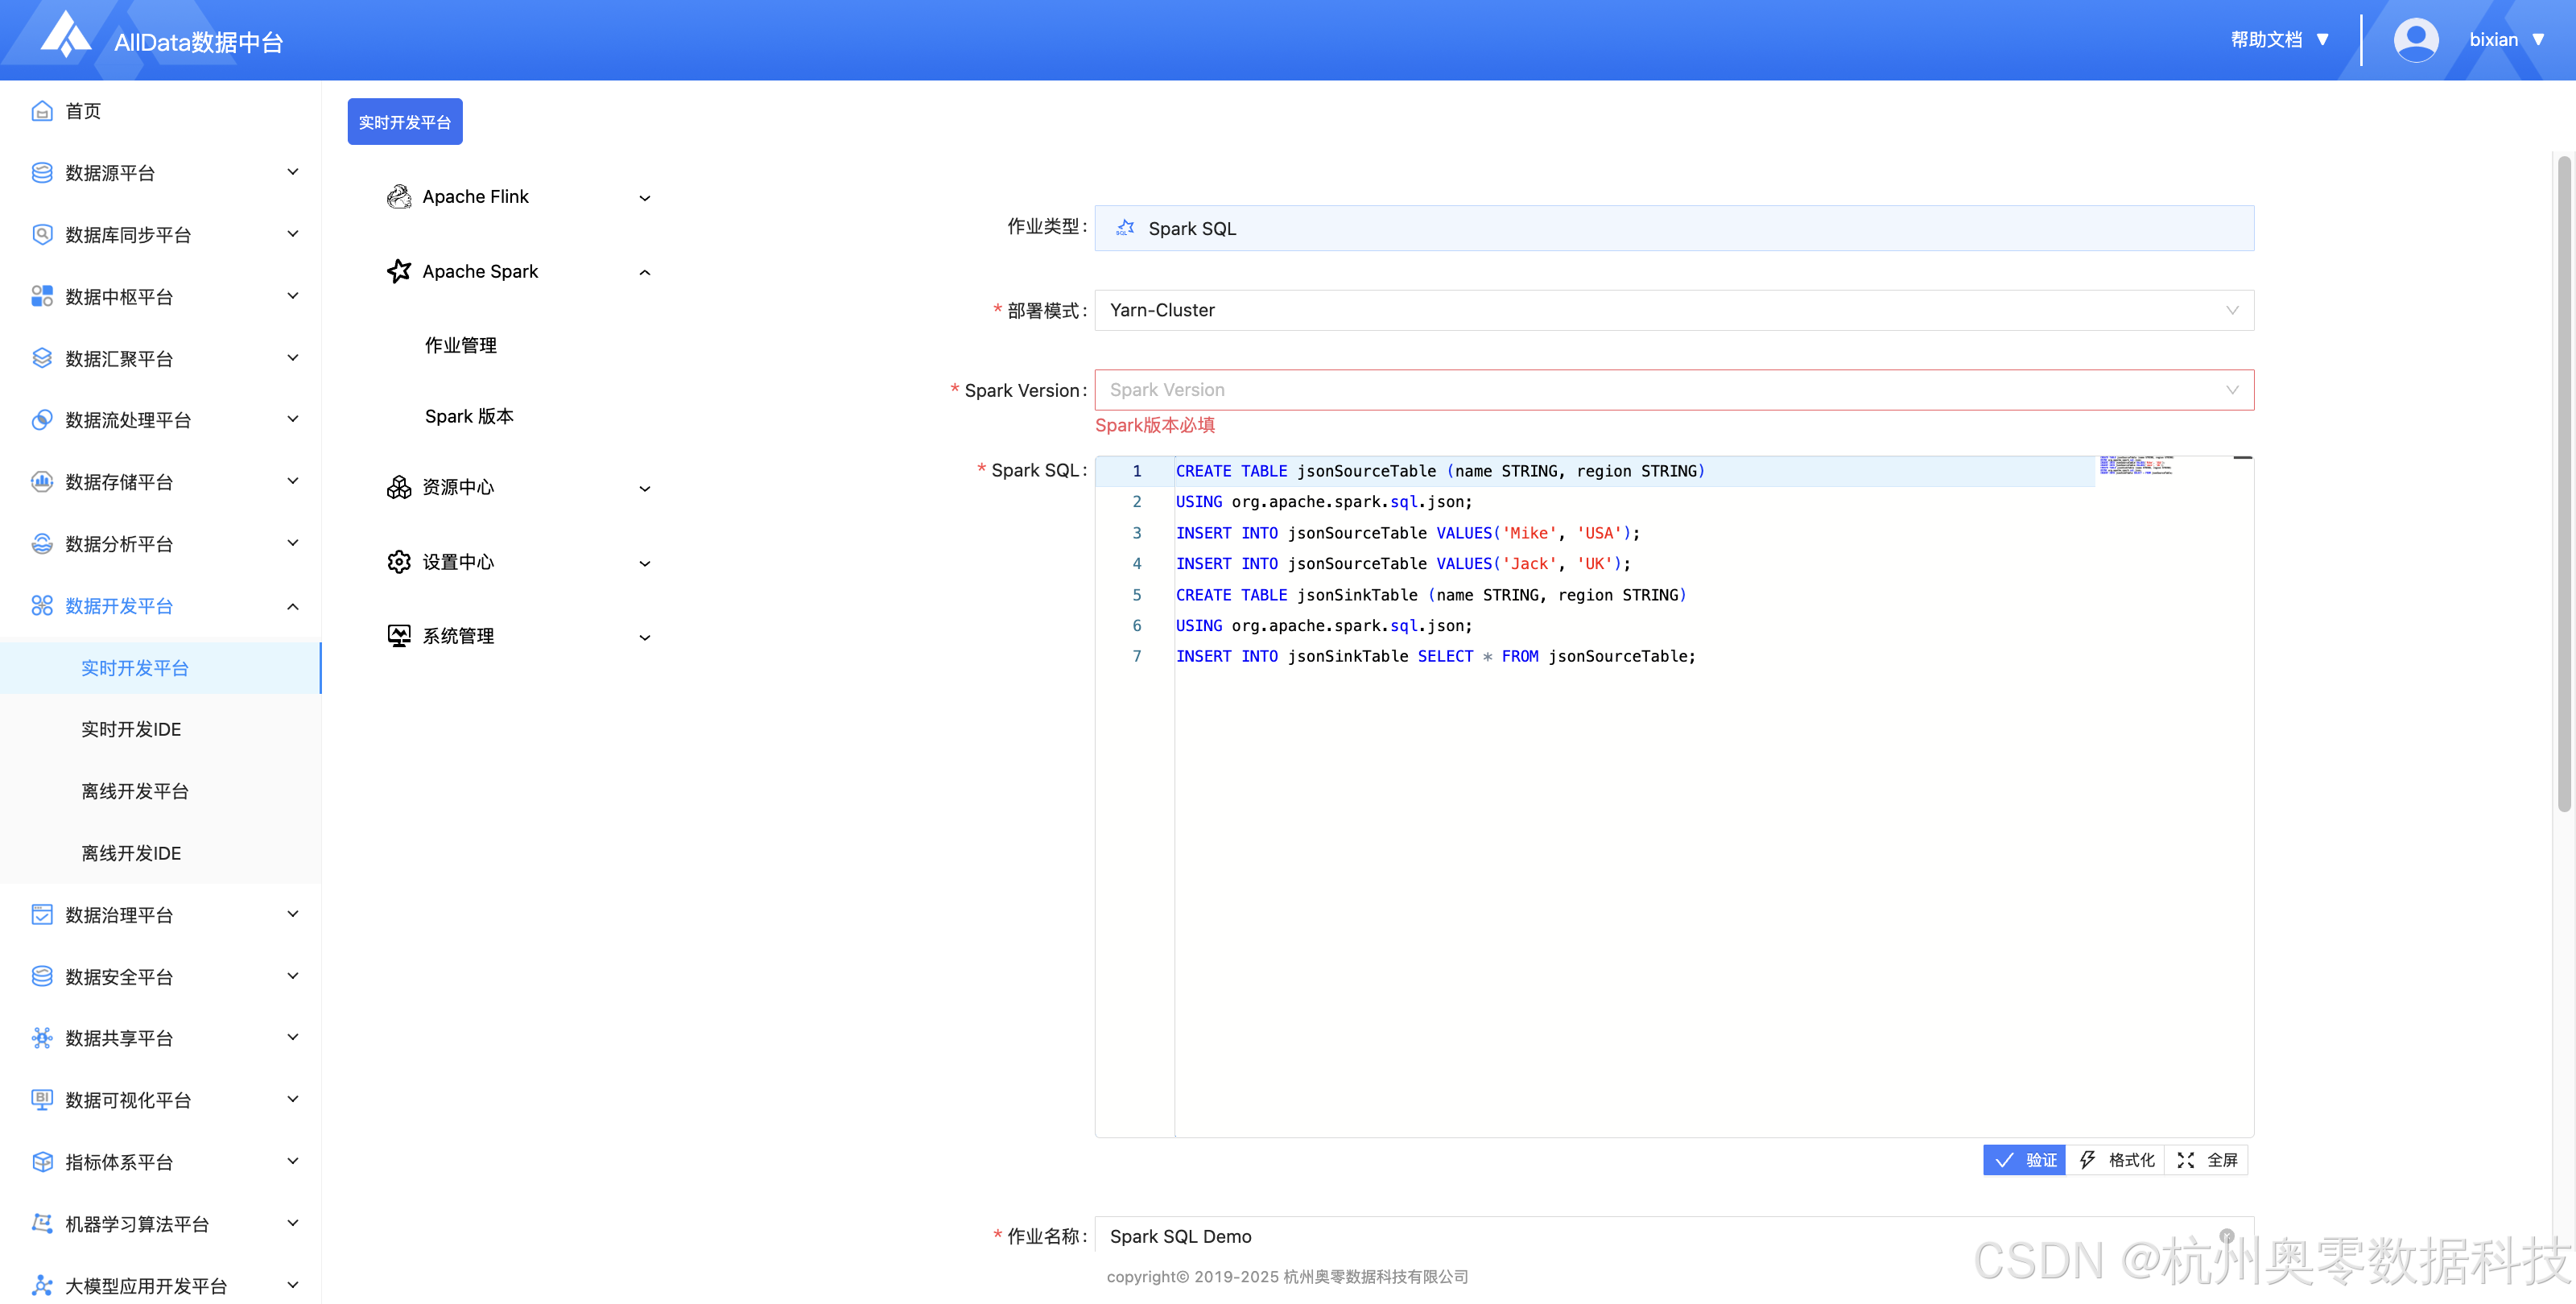Select the Spark 版本 menu item
Viewport: 2576px width, 1304px height.
[469, 416]
